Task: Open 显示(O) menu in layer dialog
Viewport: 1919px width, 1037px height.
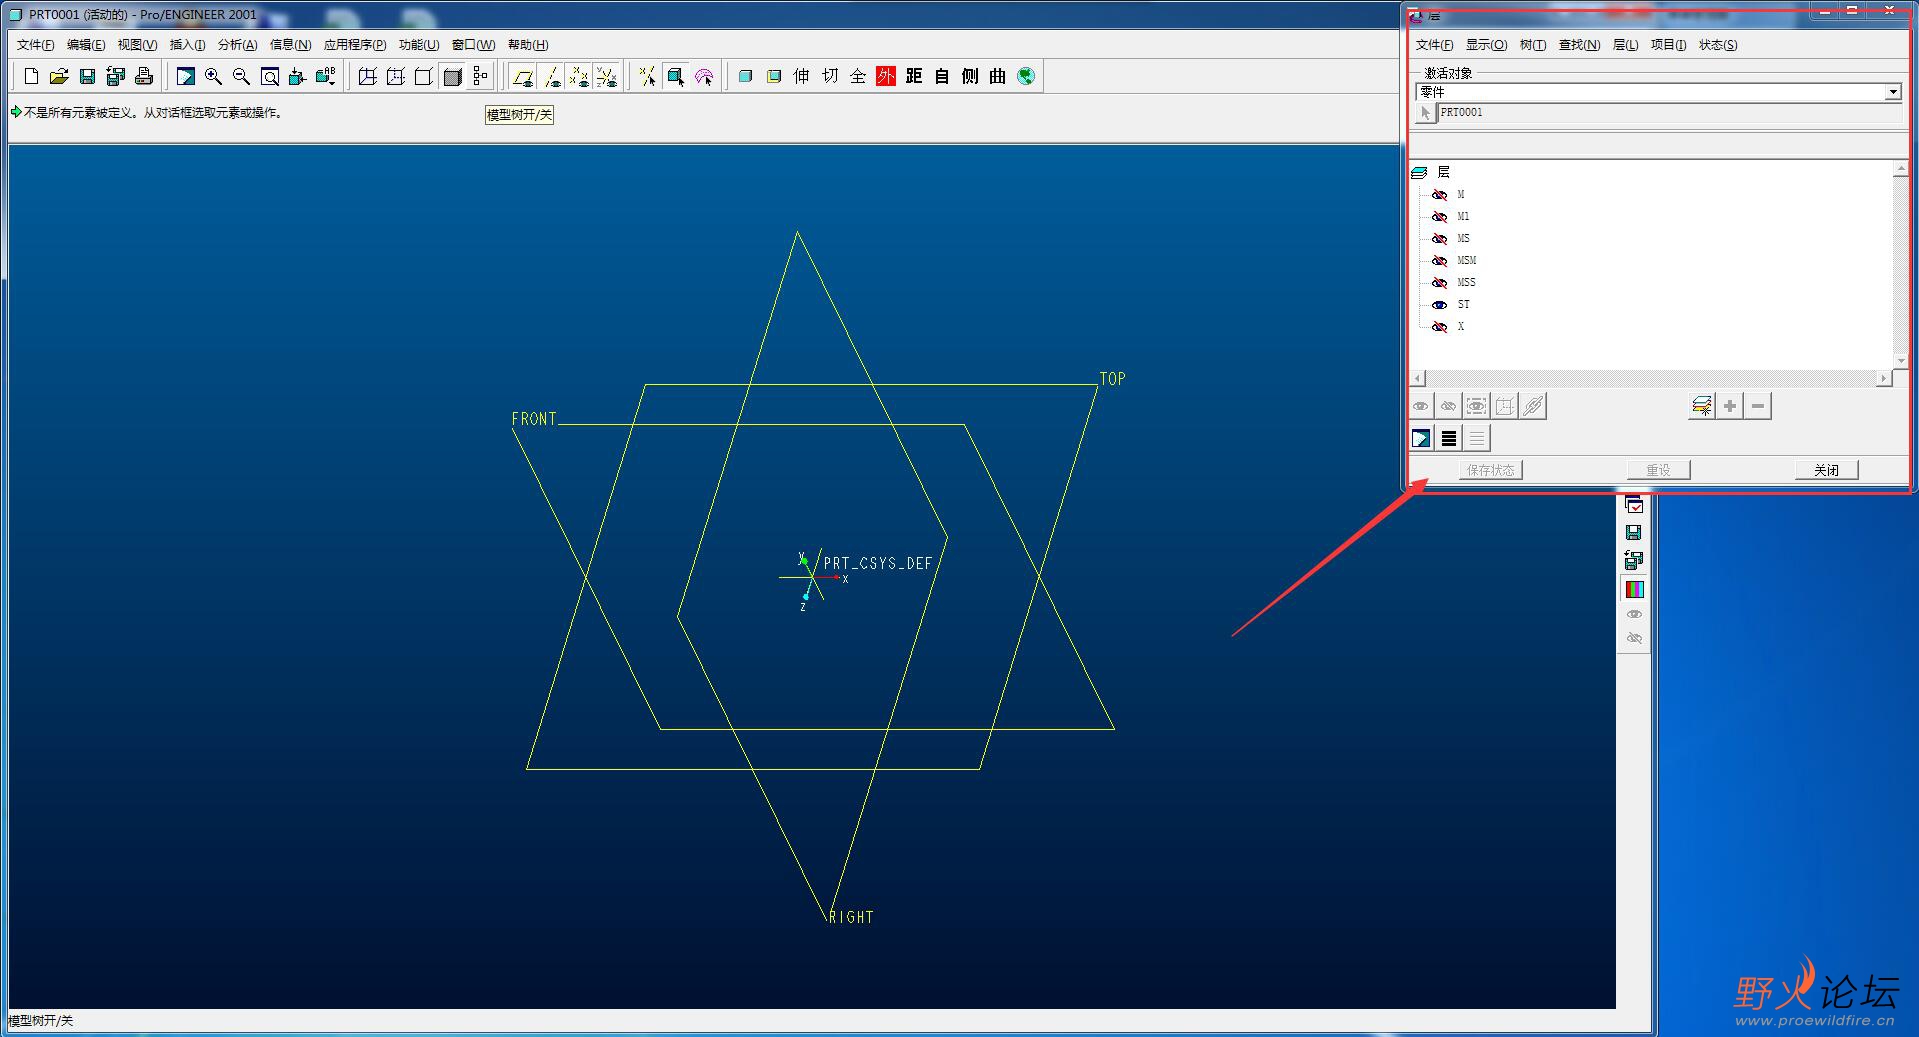Action: click(1486, 45)
